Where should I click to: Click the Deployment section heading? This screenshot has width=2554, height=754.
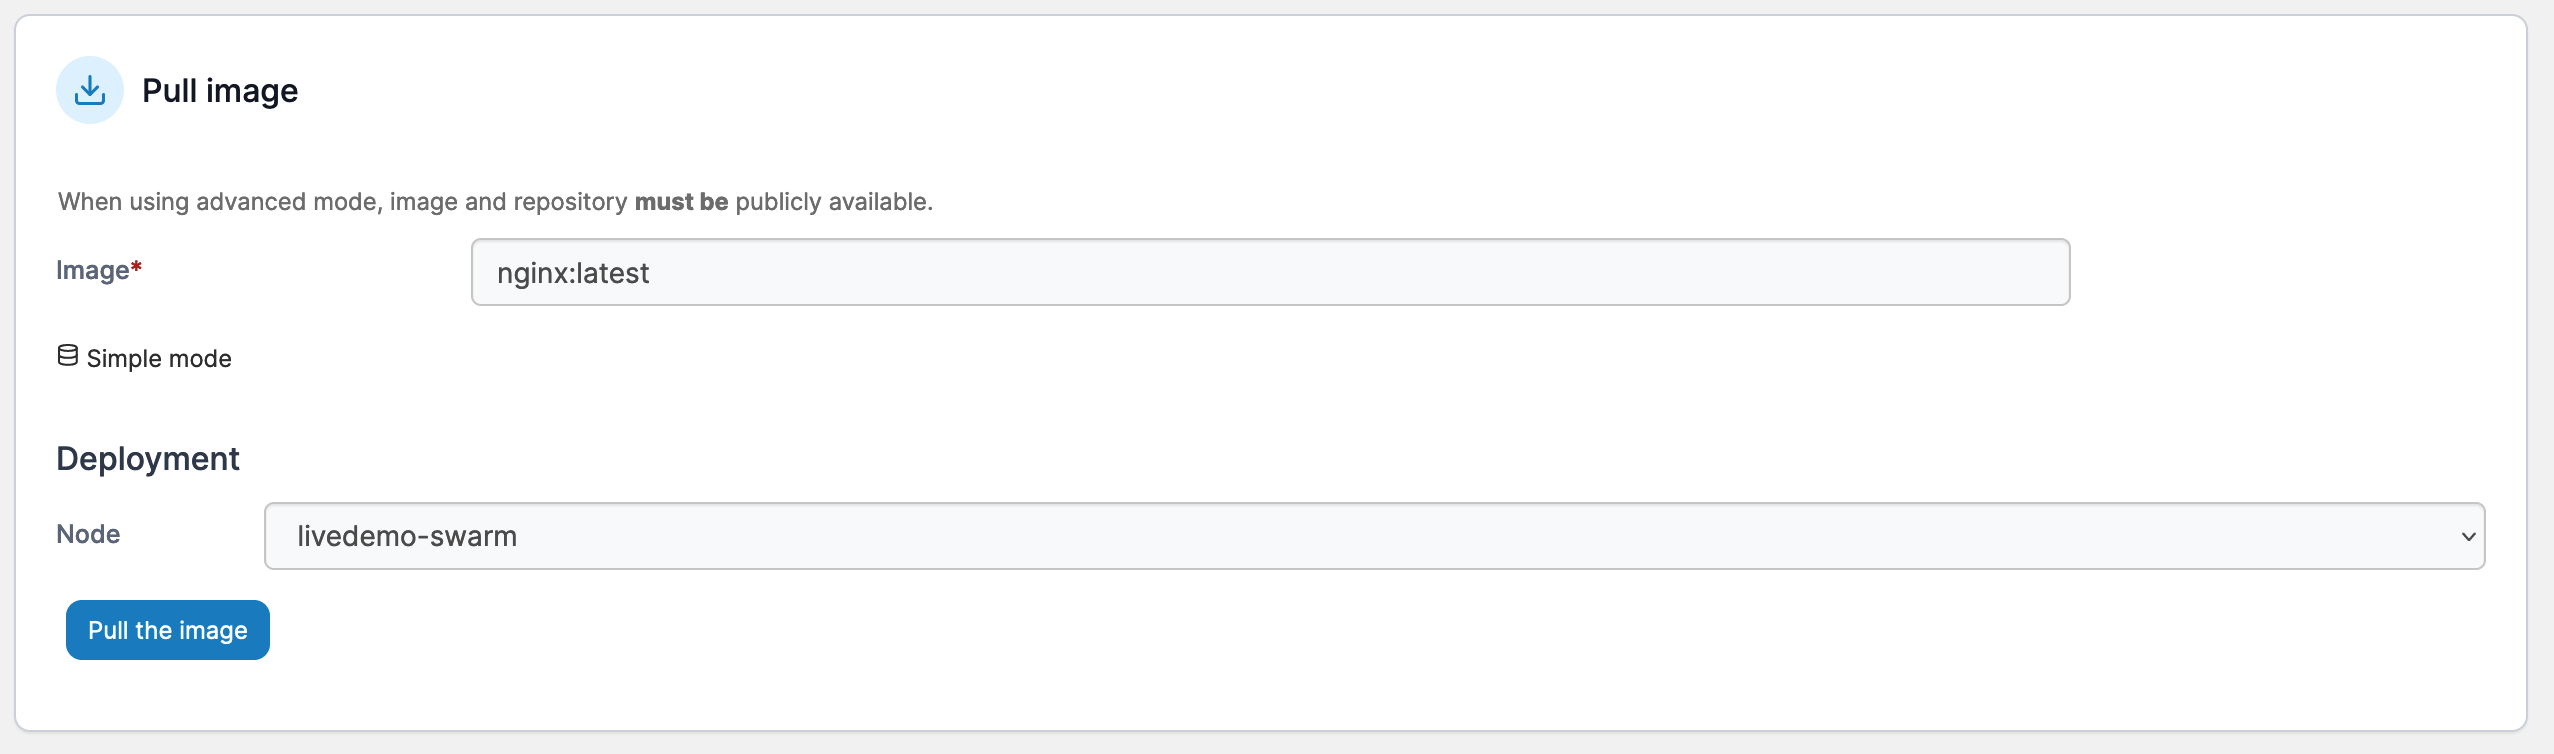[x=148, y=458]
